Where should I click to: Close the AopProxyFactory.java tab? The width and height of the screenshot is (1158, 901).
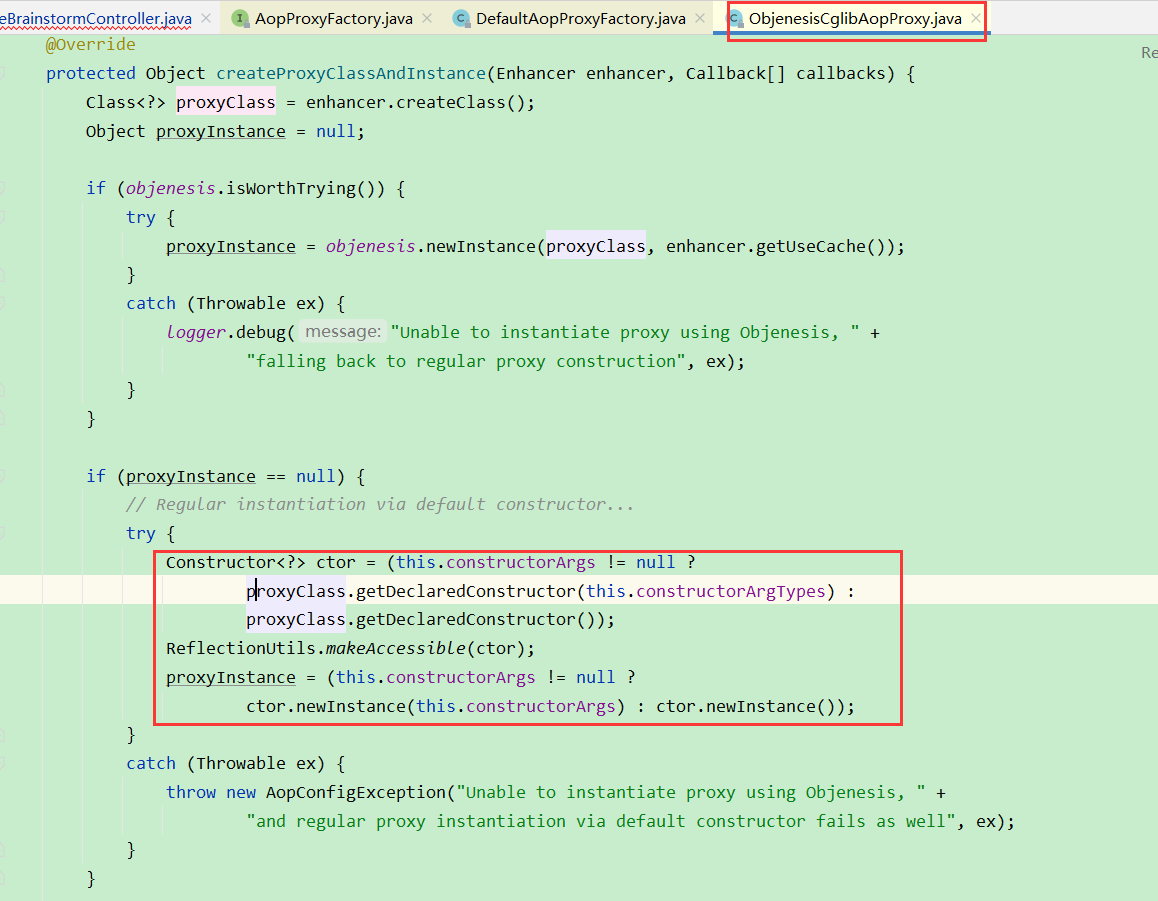[x=427, y=18]
